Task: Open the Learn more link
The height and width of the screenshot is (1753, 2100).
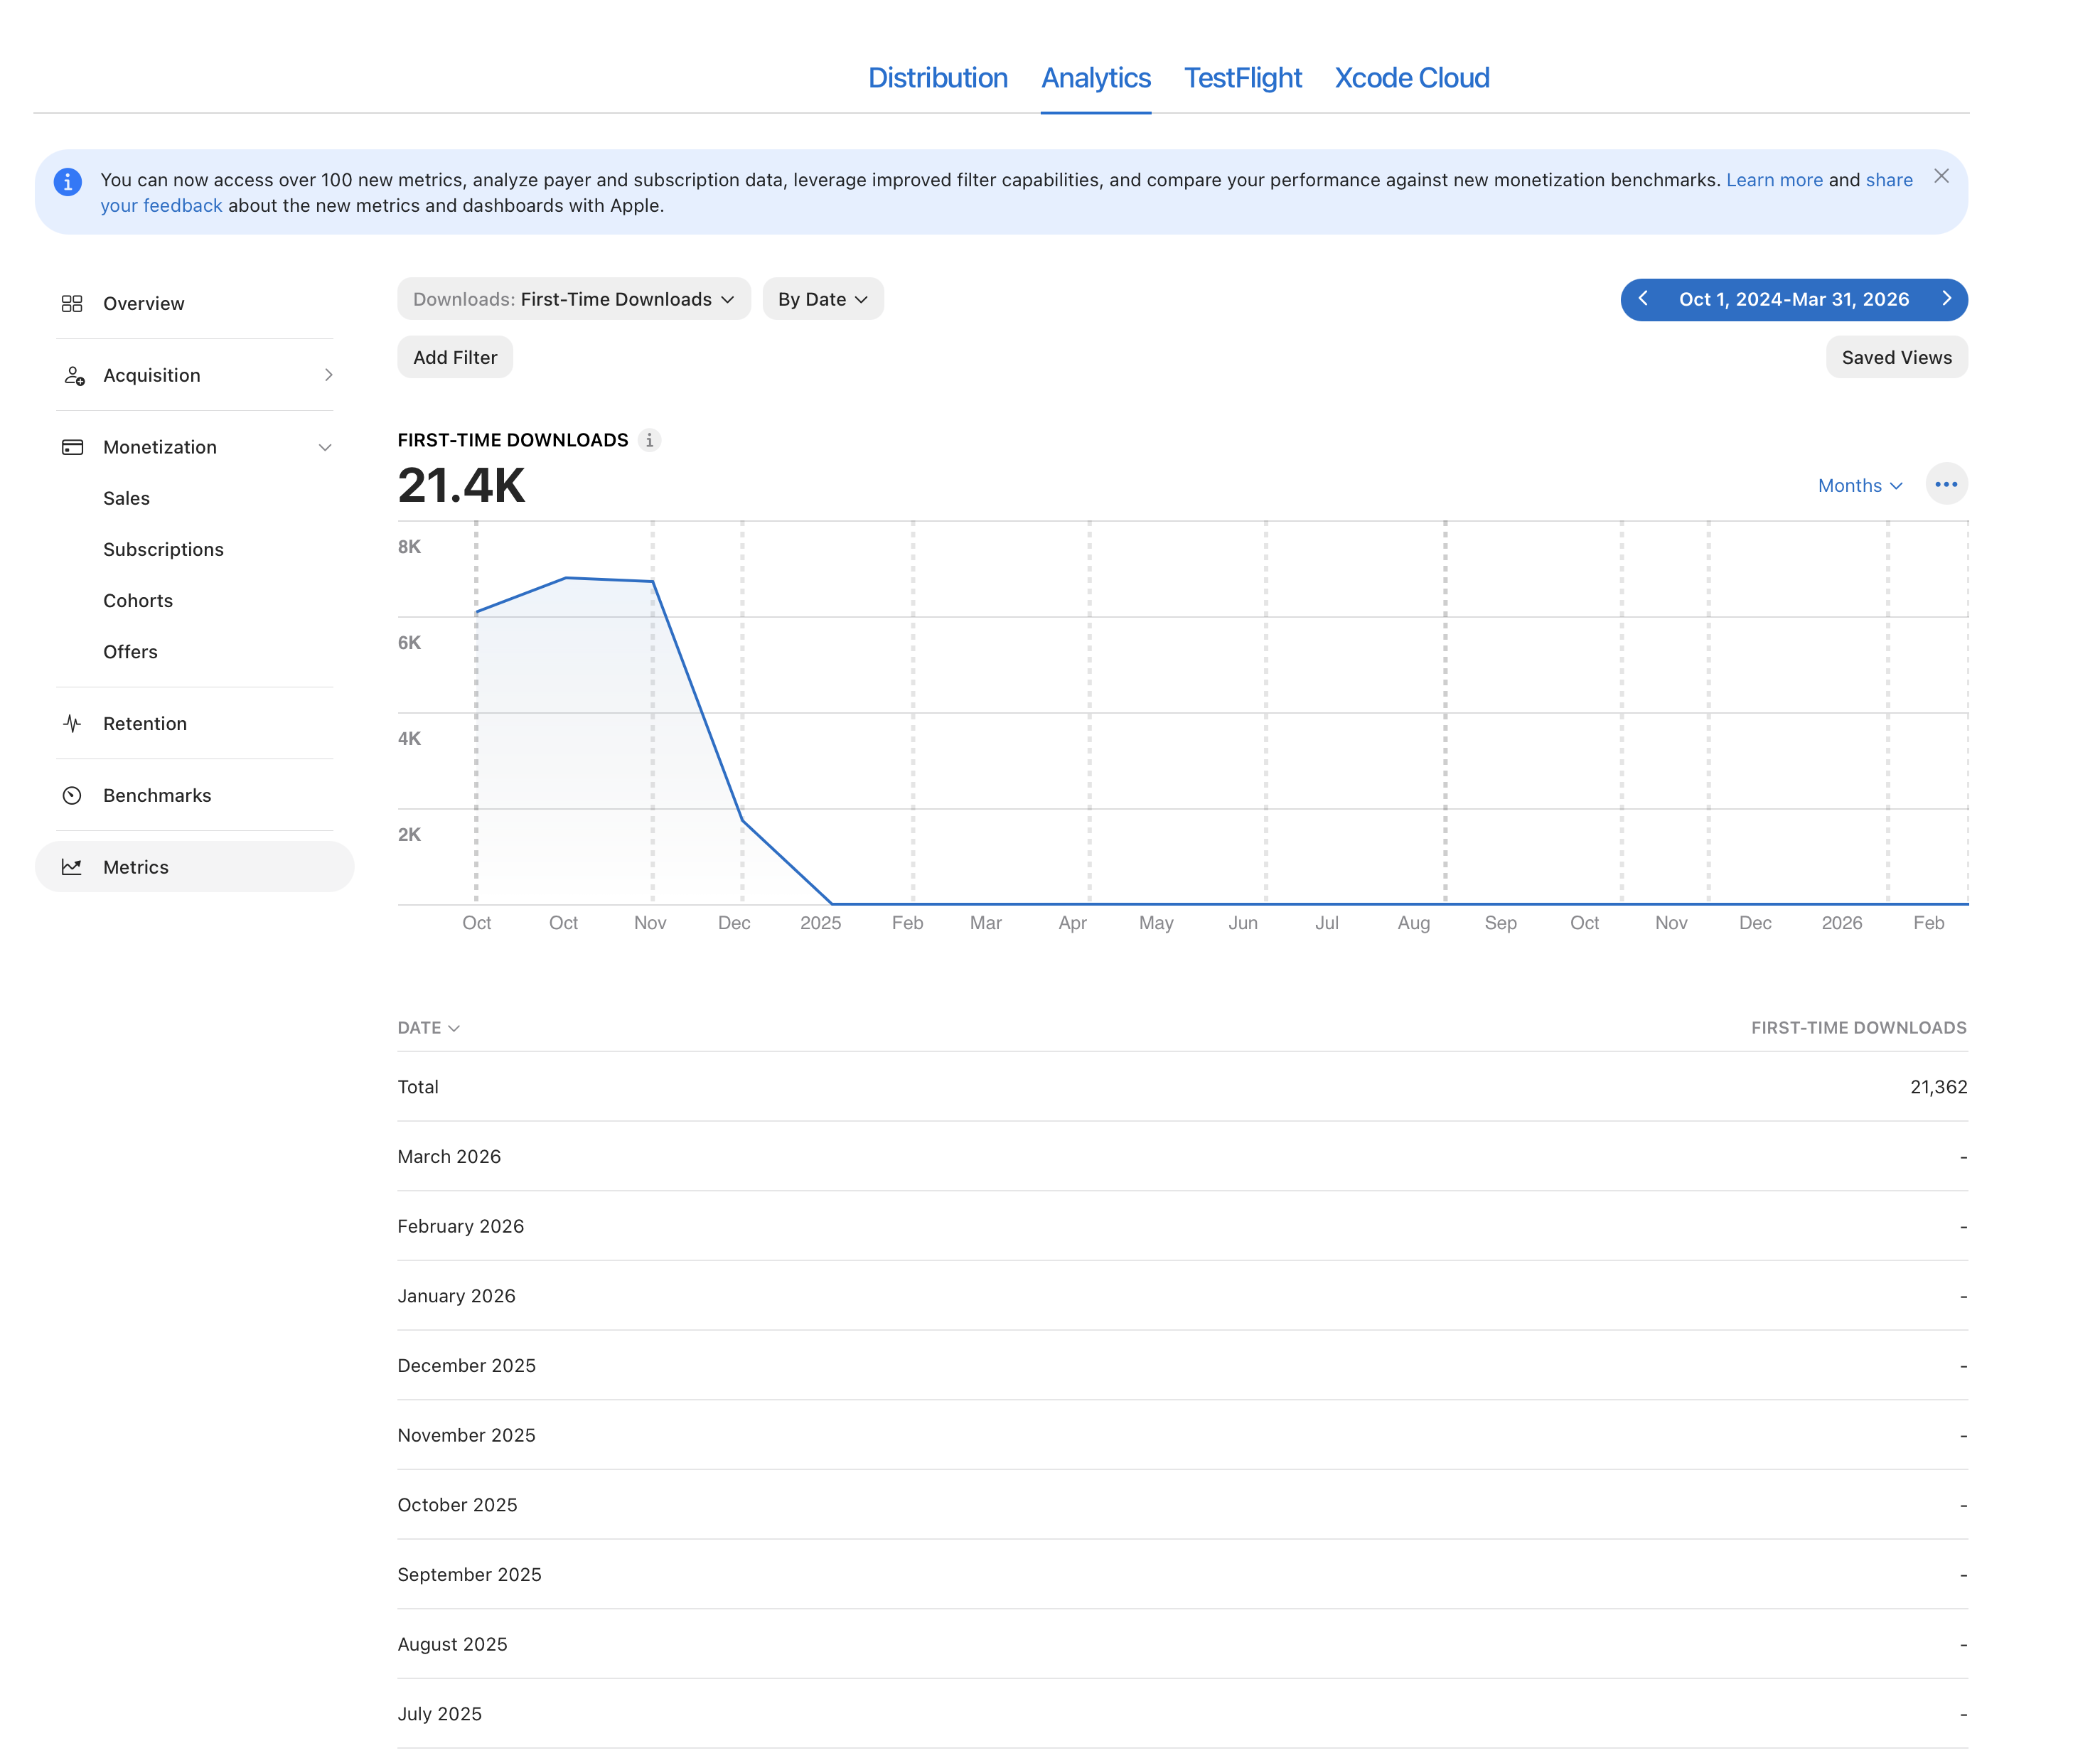Action: pyautogui.click(x=1773, y=180)
